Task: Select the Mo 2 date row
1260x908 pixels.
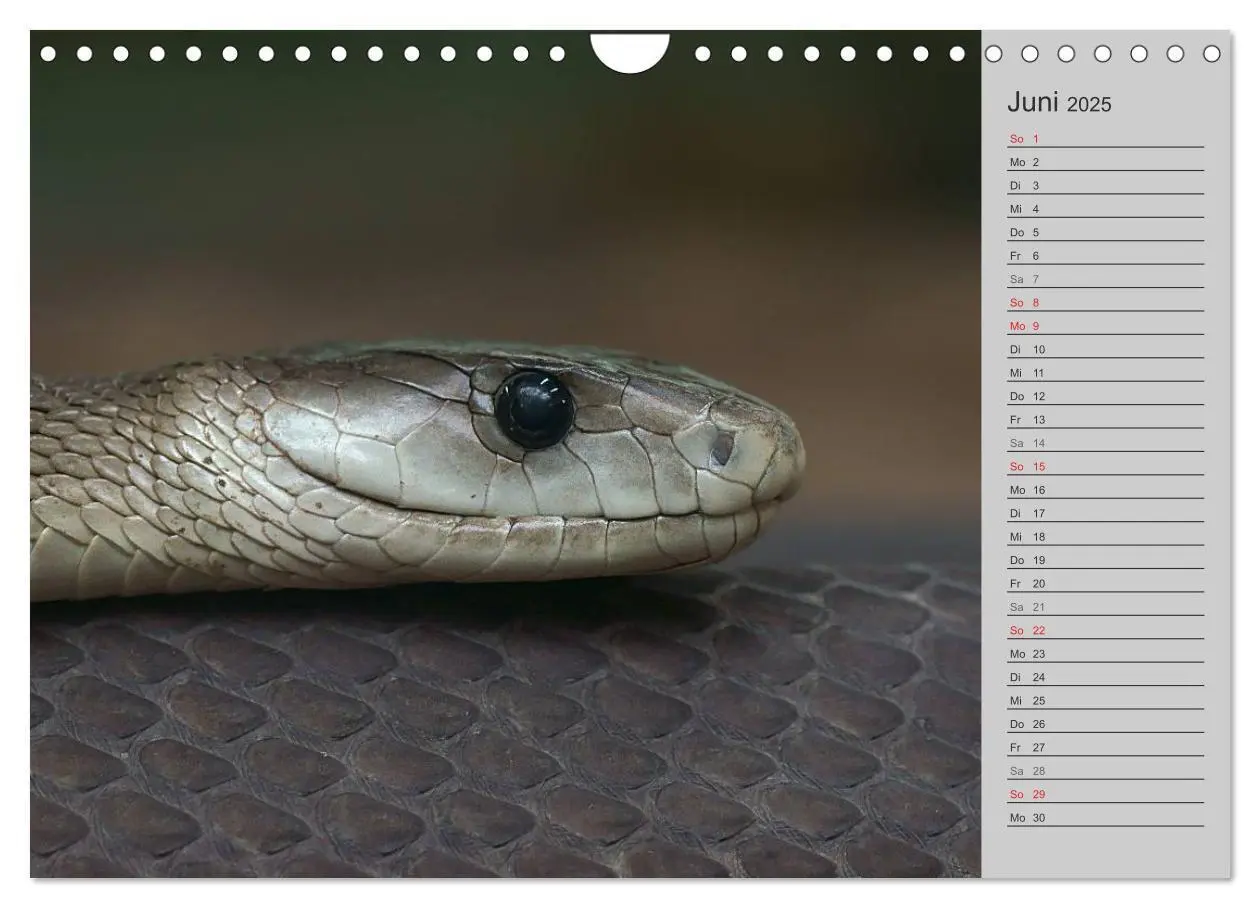Action: (x=1105, y=162)
